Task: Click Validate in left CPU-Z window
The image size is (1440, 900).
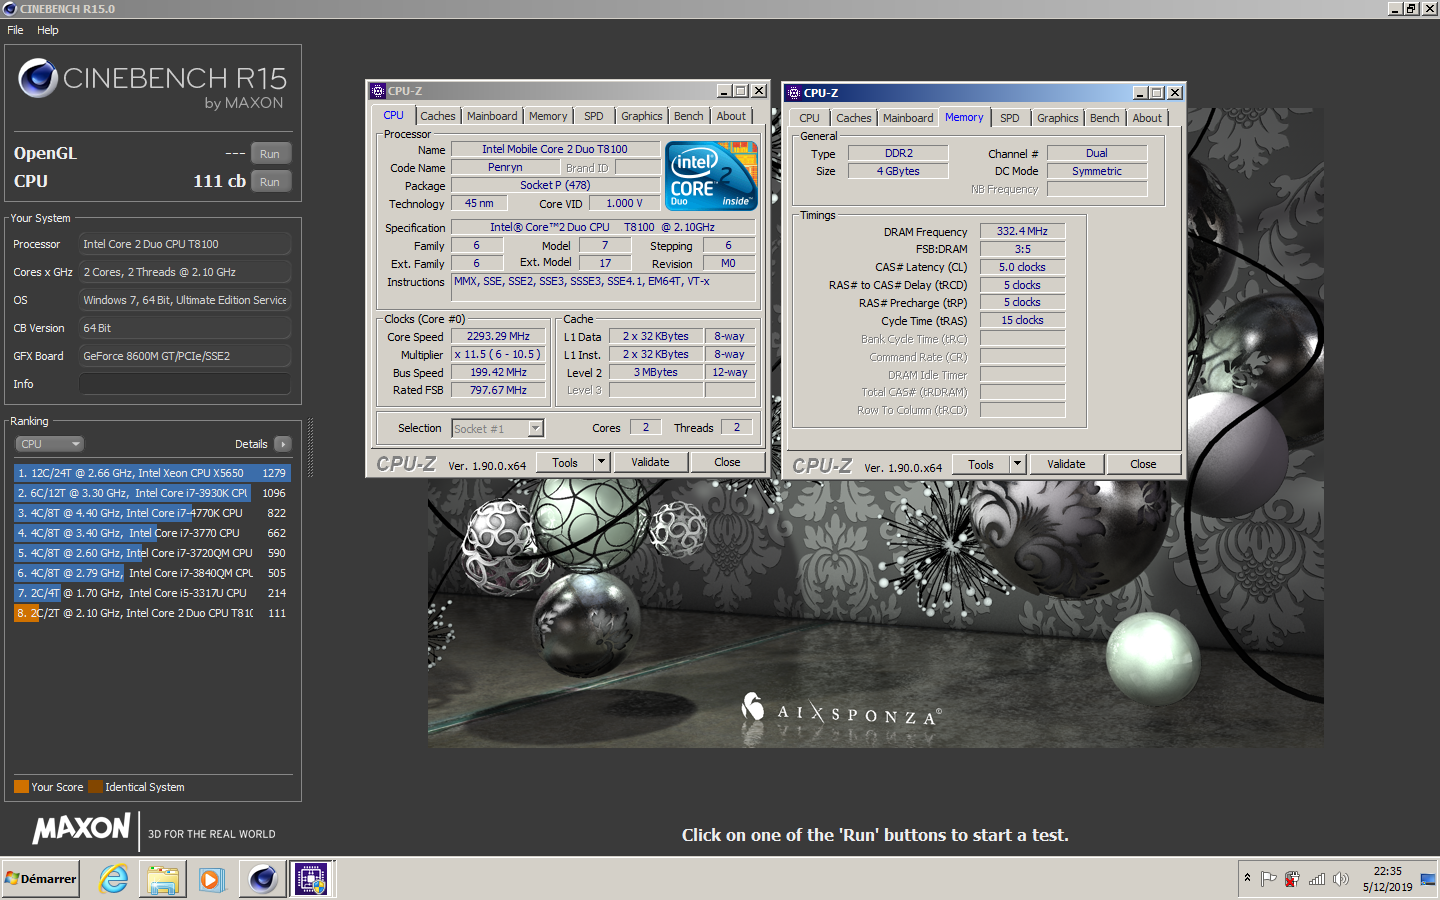Action: tap(650, 462)
